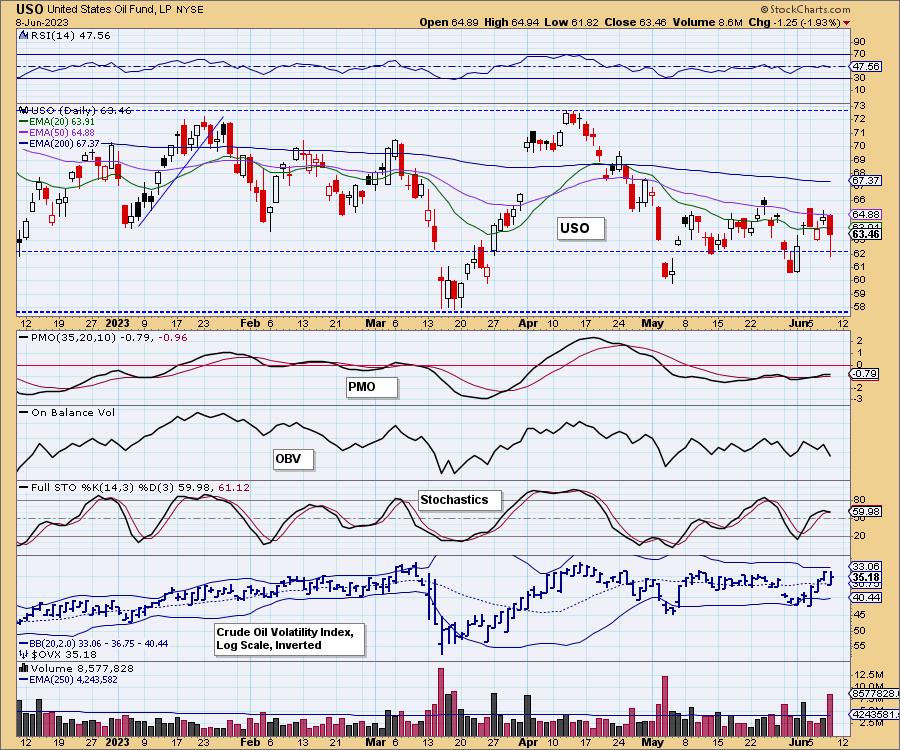The image size is (900, 750).
Task: Open the StockCharts.com link in header
Action: click(805, 9)
